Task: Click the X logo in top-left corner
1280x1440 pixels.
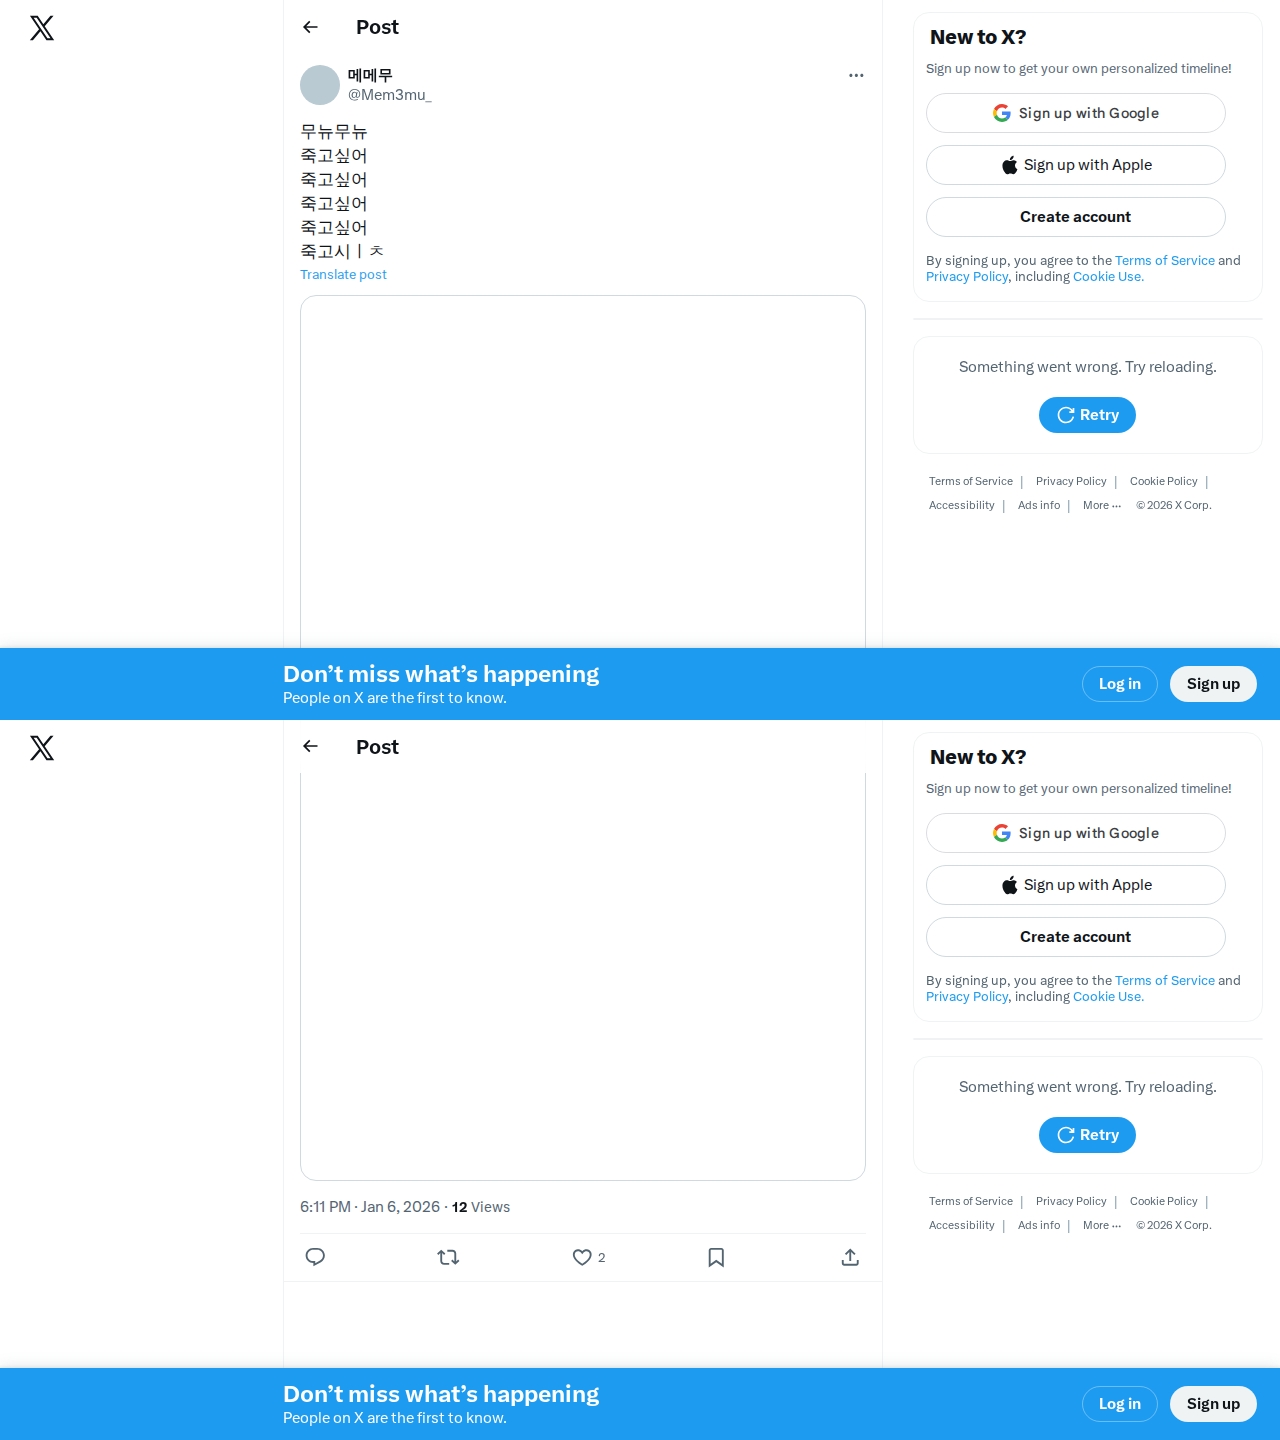Action: (42, 28)
